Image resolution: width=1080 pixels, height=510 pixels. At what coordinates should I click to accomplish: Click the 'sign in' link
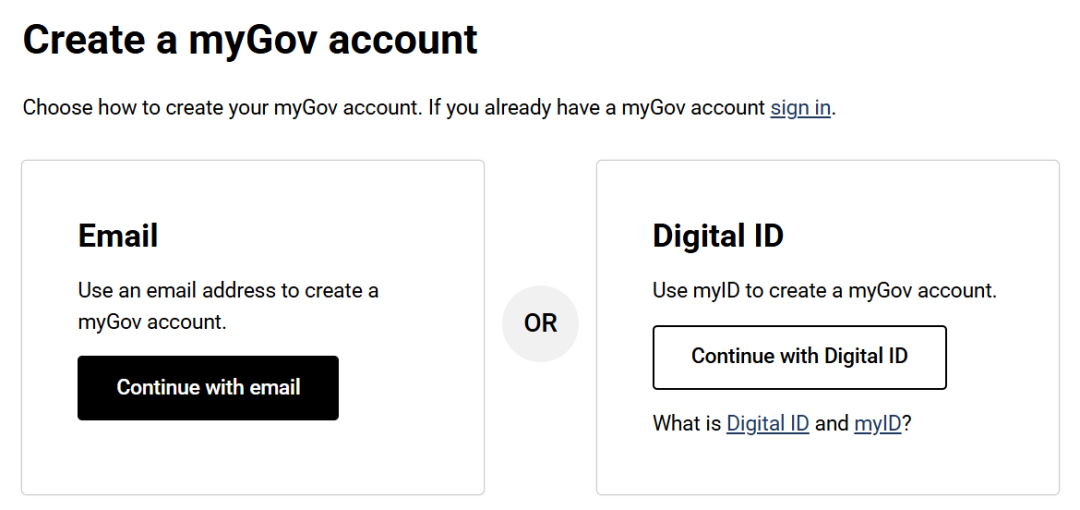point(800,108)
